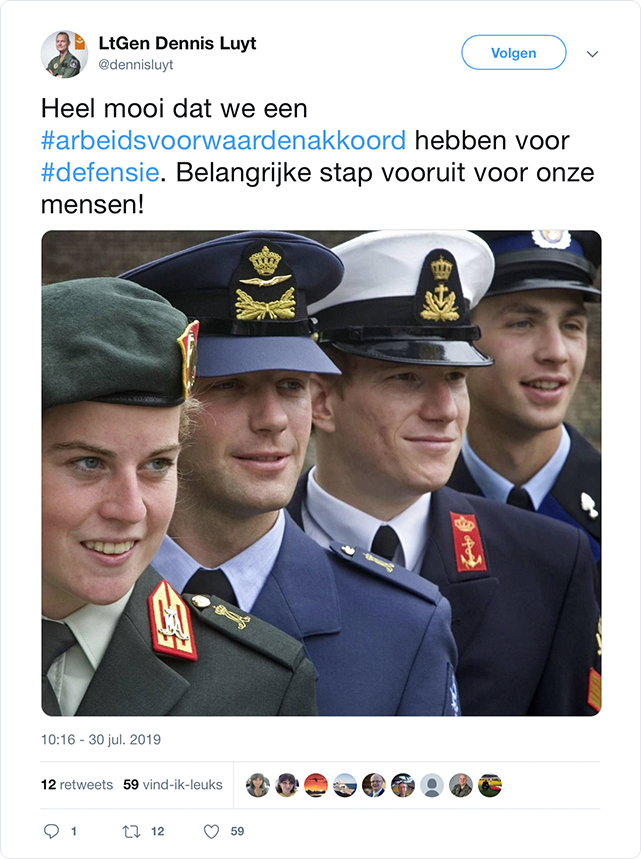Open the last liker avatar in row
Viewport: 641px width, 859px height.
[490, 785]
